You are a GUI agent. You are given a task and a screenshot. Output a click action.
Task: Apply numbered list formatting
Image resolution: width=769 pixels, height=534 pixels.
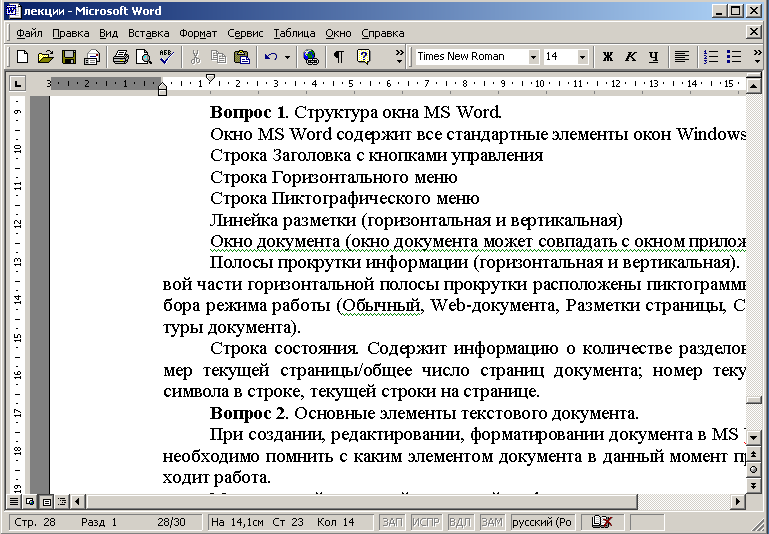click(x=710, y=57)
